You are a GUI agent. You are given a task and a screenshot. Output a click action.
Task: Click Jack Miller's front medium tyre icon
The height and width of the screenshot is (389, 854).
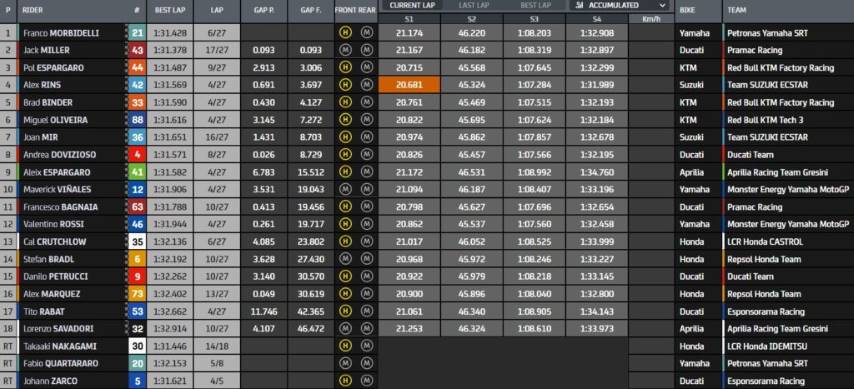click(344, 50)
